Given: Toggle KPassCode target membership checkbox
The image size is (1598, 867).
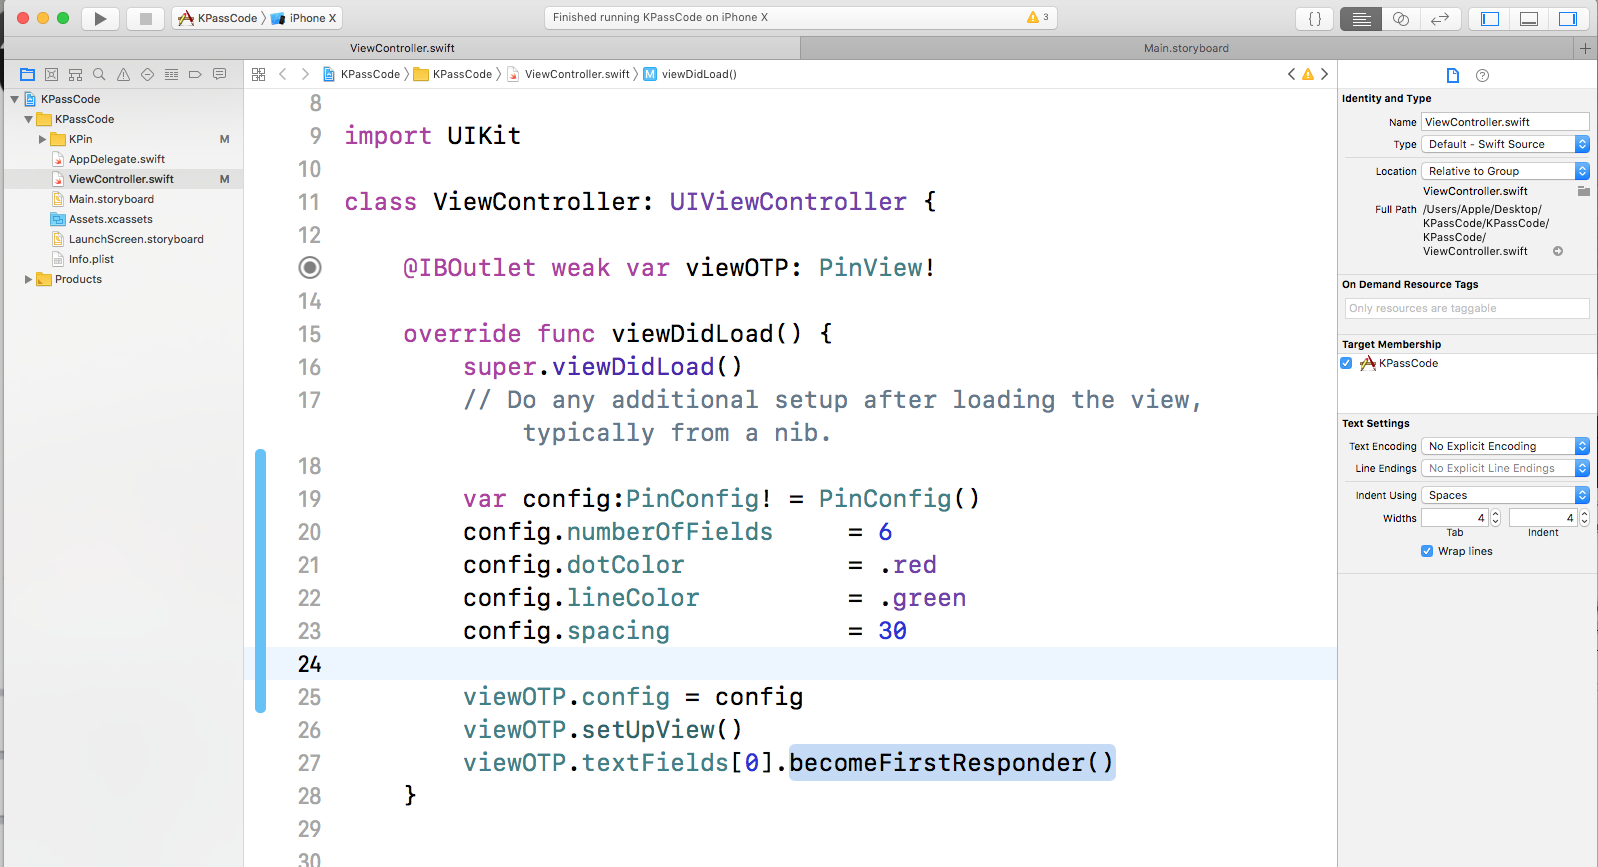Looking at the screenshot, I should pyautogui.click(x=1346, y=363).
